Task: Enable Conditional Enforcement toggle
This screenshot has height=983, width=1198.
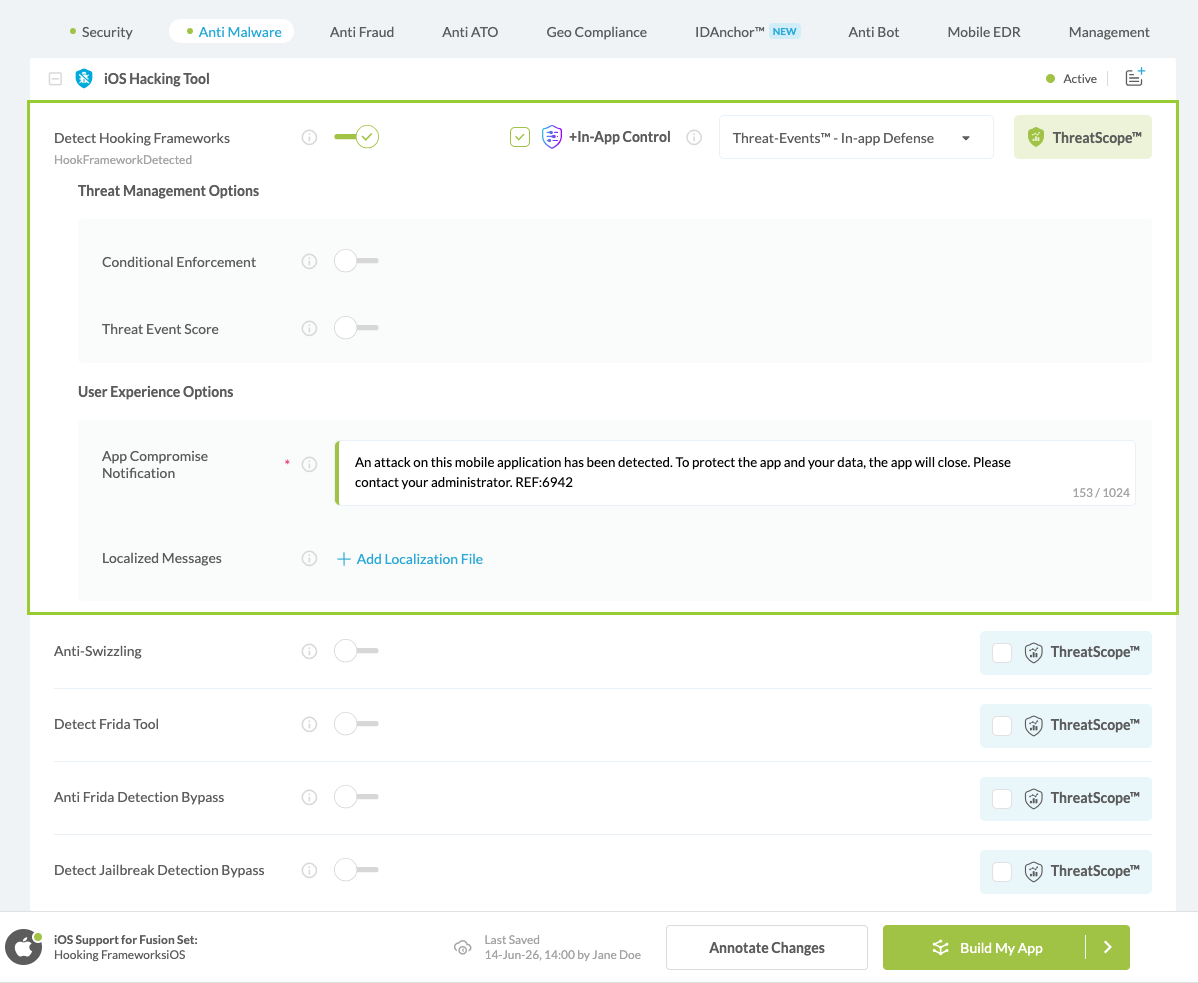Action: coord(356,260)
